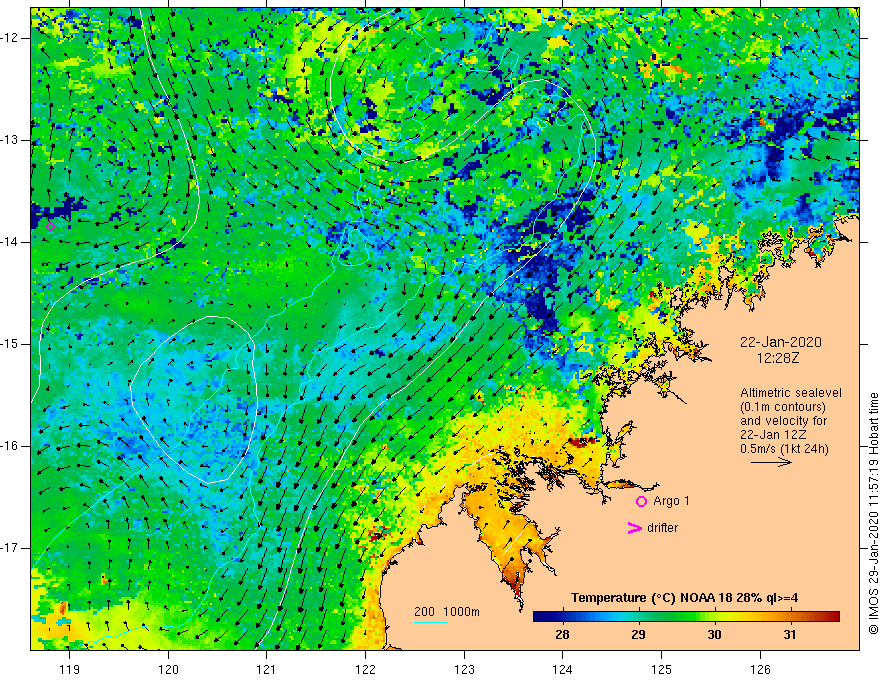This screenshot has height=680, width=880.
Task: Click the '-17' latitude axis label
Action: click(11, 548)
